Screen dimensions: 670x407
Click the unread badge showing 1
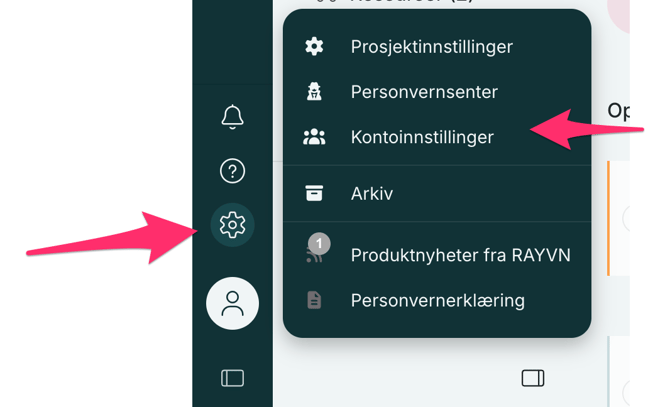point(319,243)
